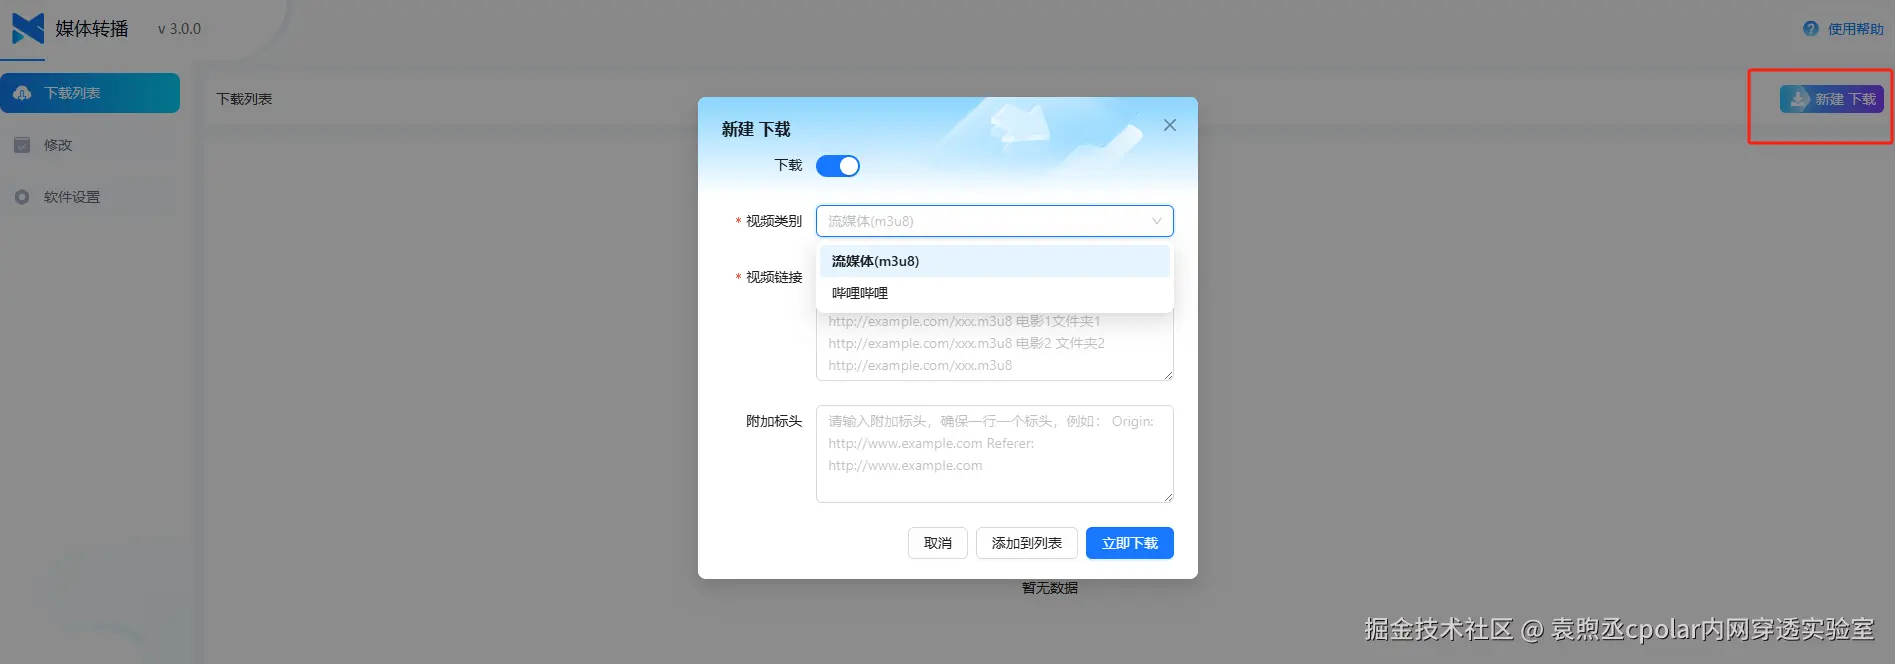Click the 视频链接 textarea

[994, 345]
